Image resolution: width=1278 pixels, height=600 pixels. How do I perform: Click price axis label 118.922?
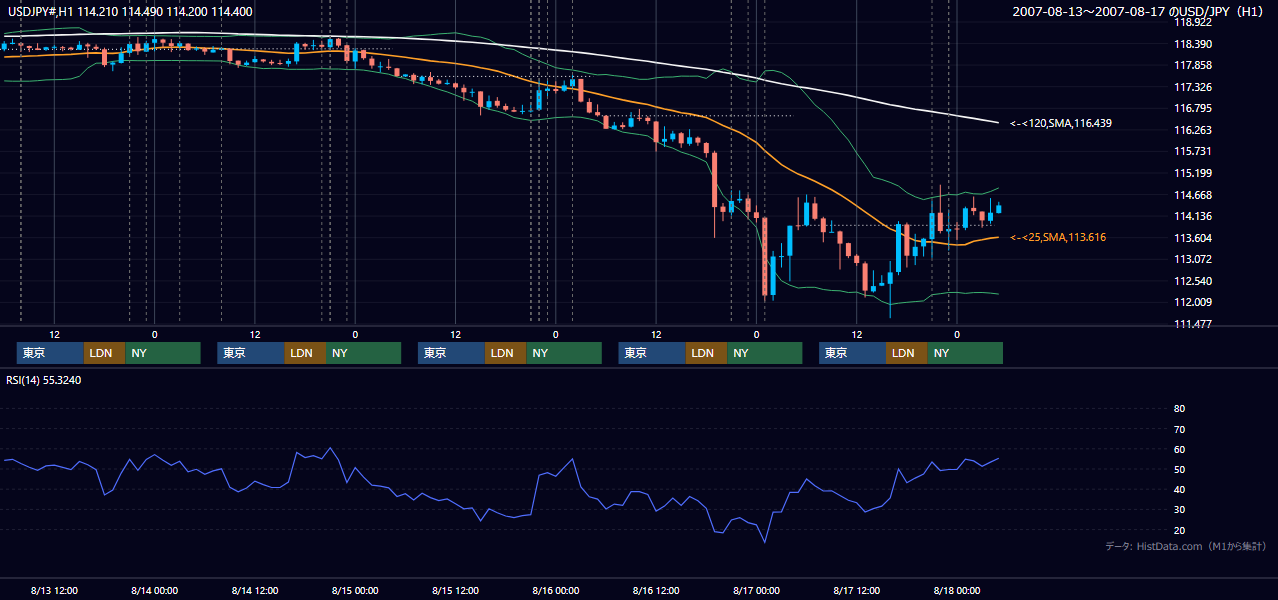tap(1193, 22)
